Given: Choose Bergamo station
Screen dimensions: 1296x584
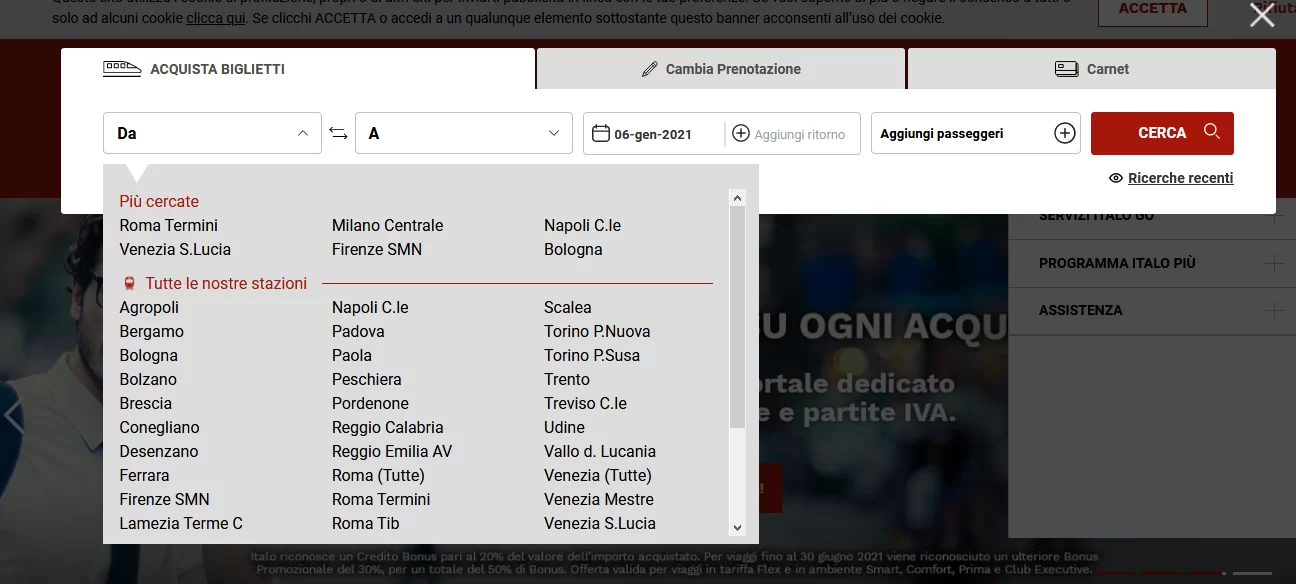Looking at the screenshot, I should (x=152, y=331).
